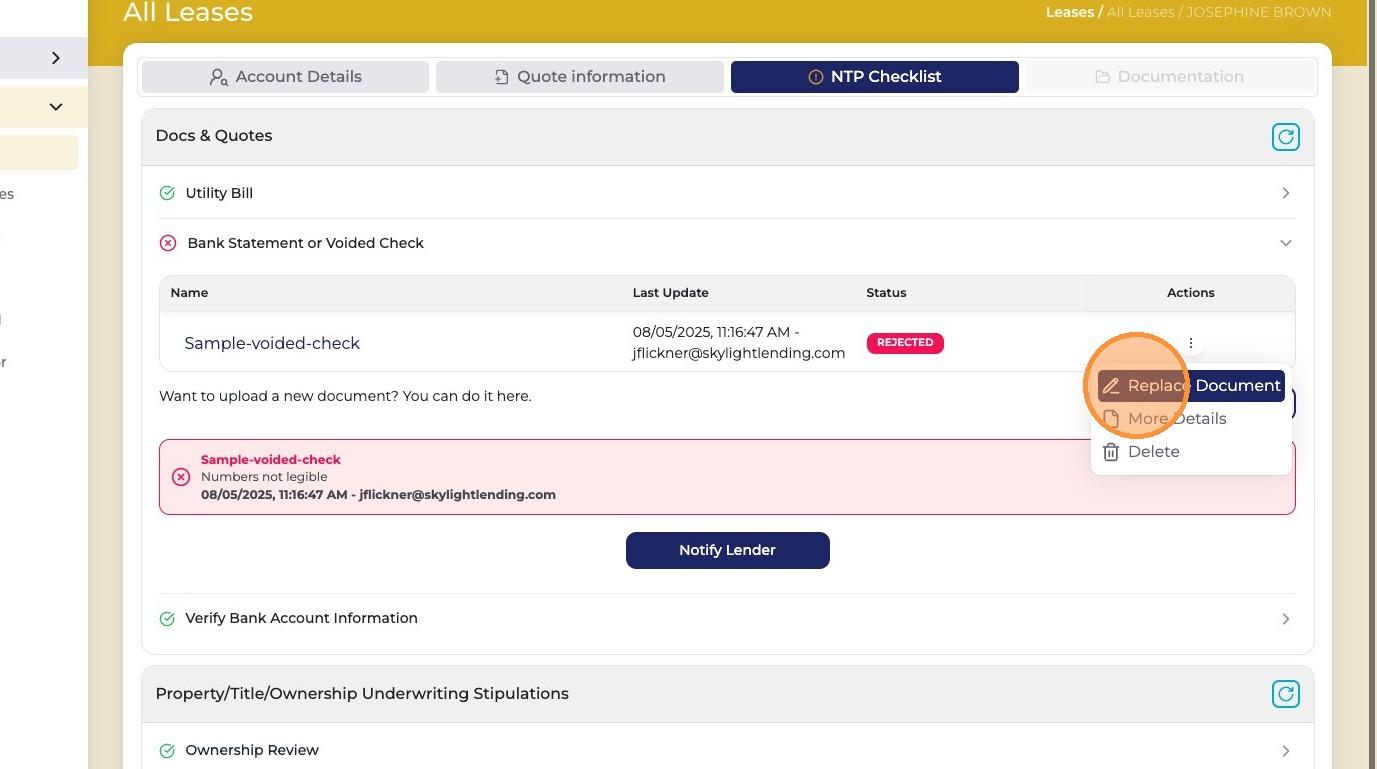Choose Replace Document from actions menu
Viewport: 1377px width, 769px height.
1190,386
